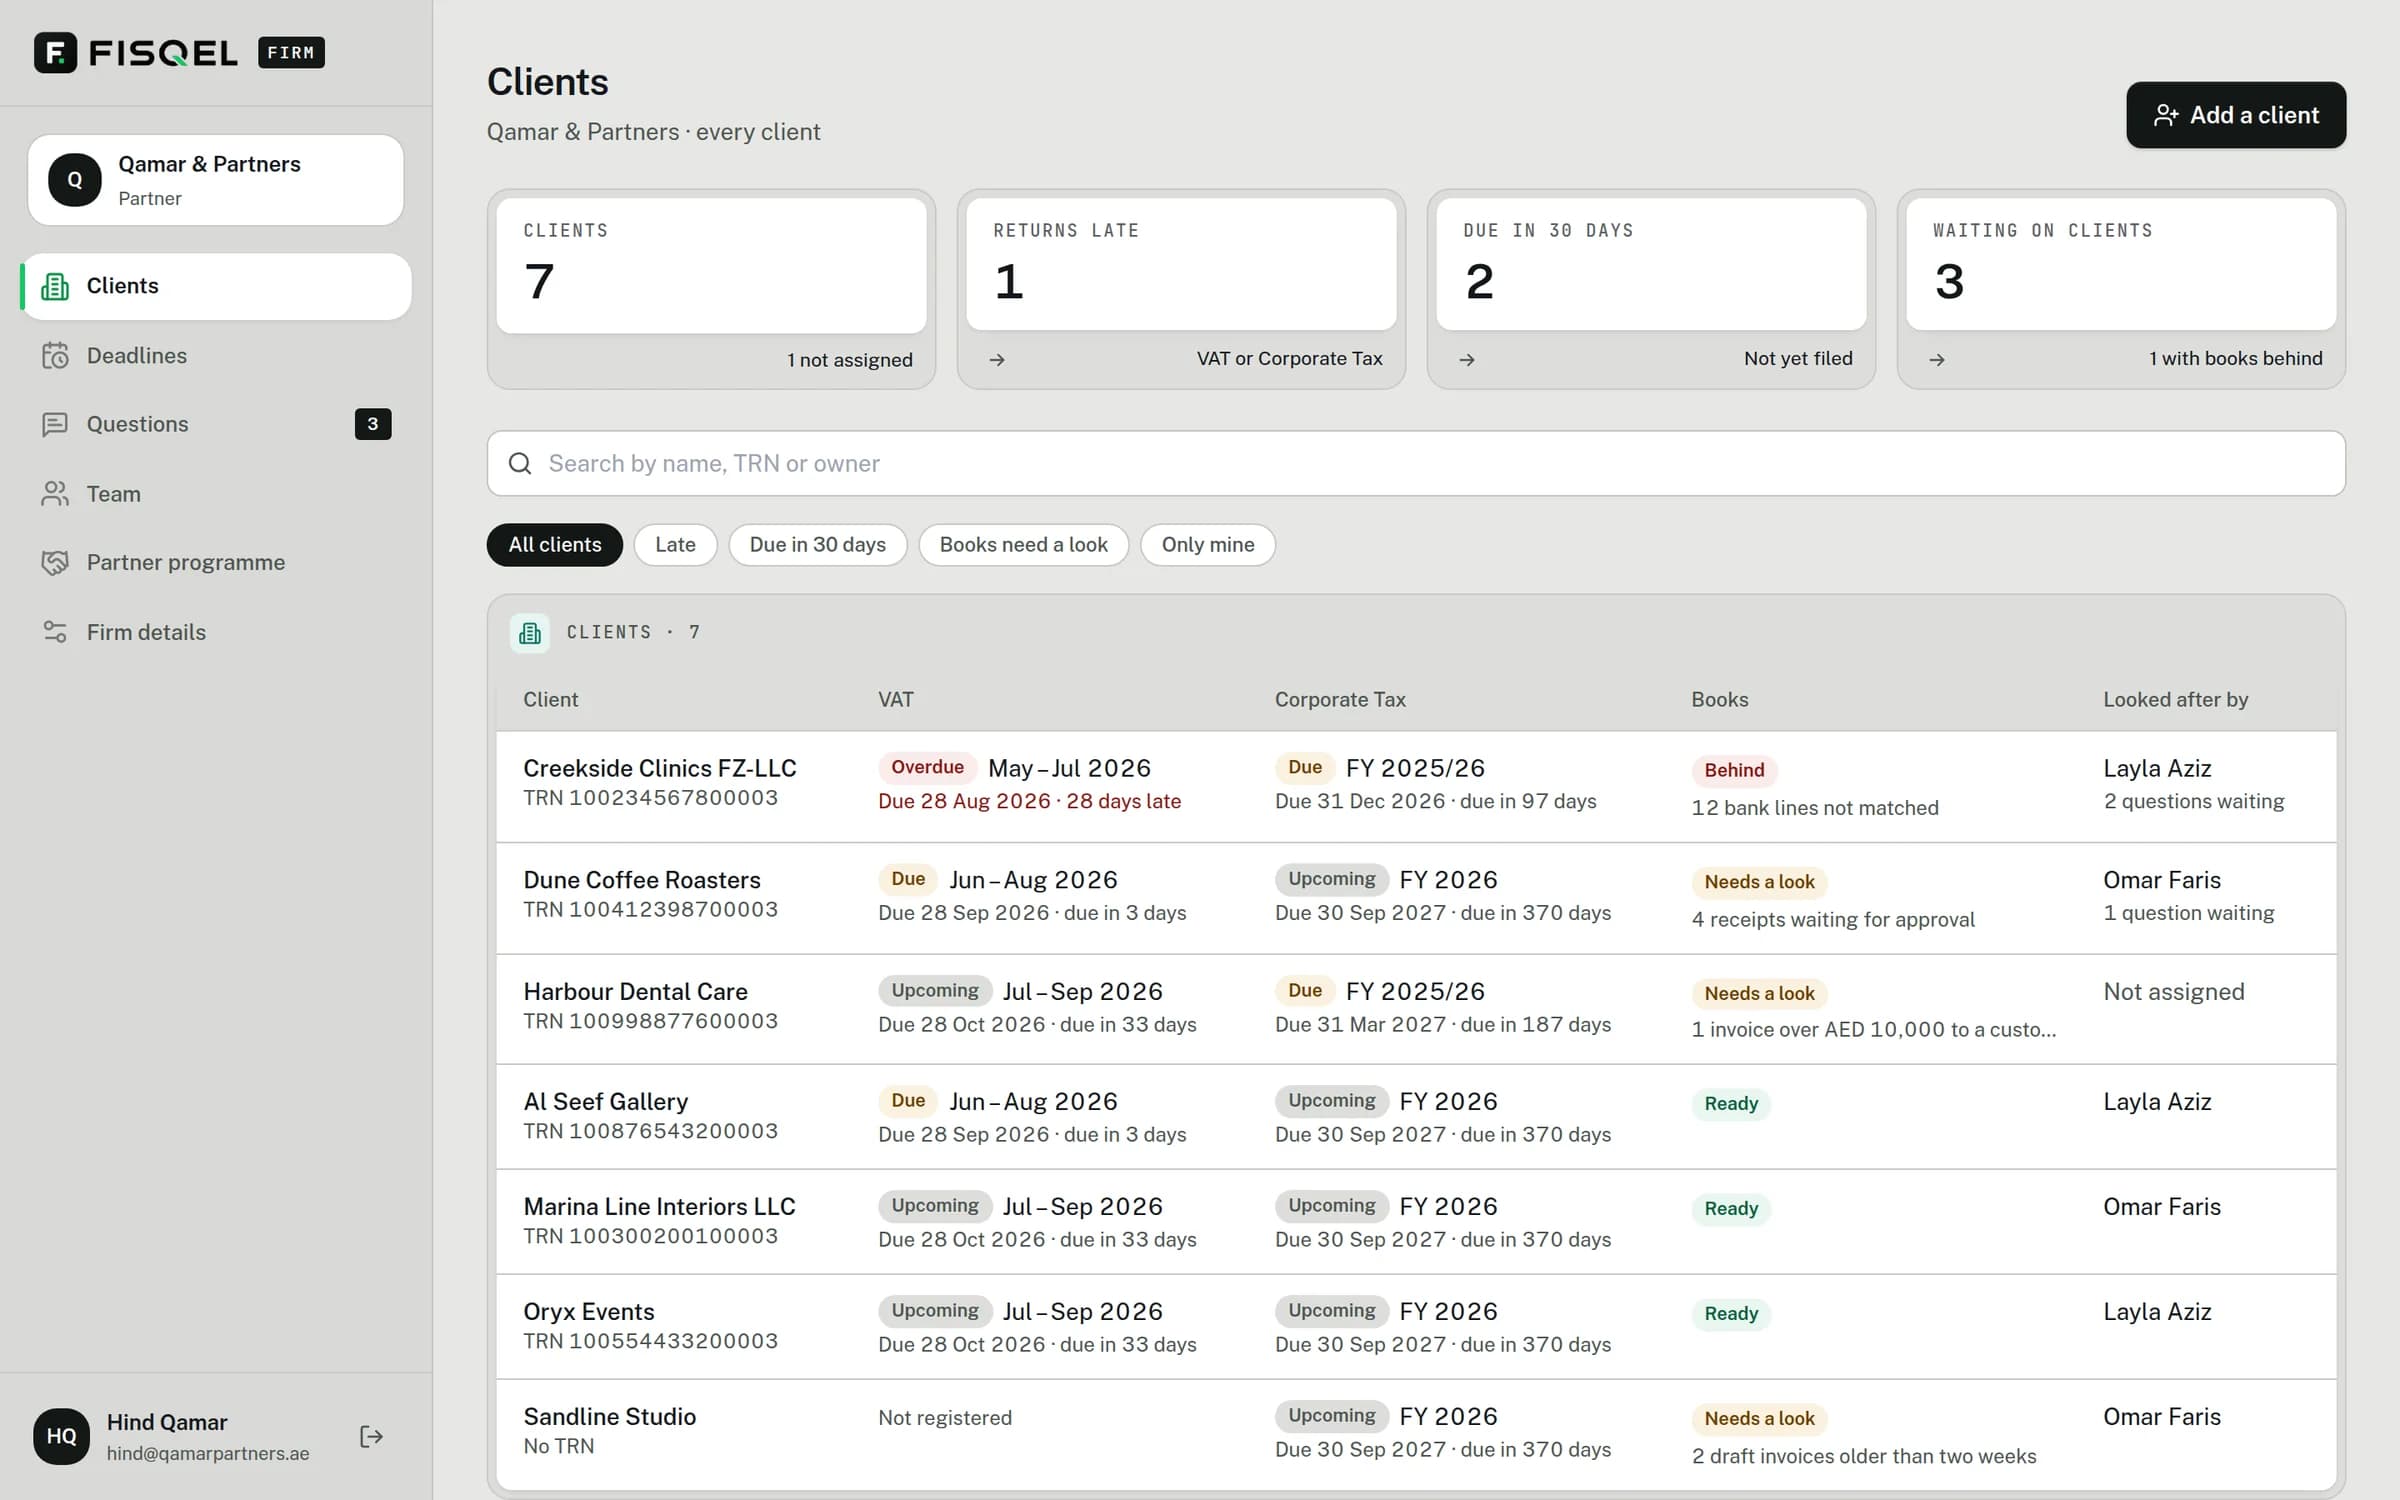Open the Clients summary card

[x=712, y=289]
